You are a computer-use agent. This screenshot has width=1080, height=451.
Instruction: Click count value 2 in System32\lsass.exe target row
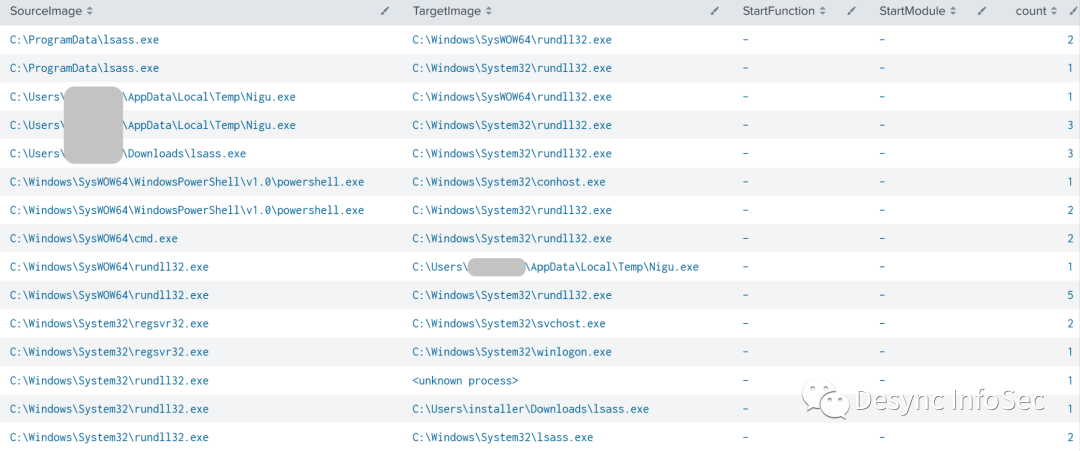[x=1070, y=437]
